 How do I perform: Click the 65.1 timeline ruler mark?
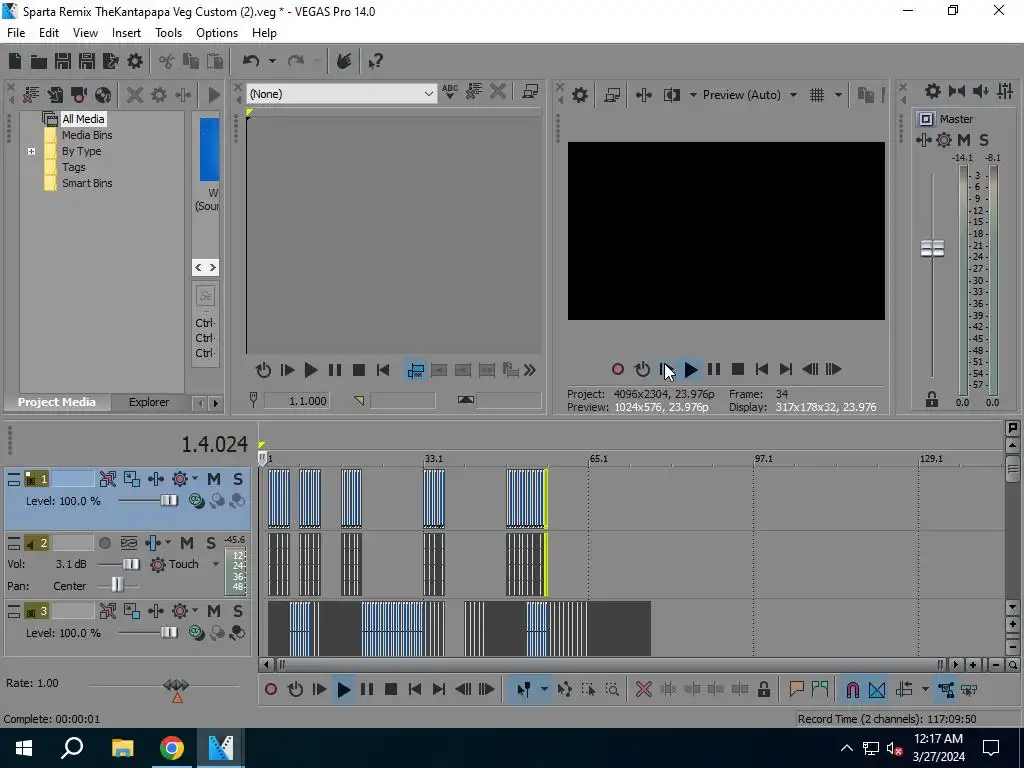598,459
